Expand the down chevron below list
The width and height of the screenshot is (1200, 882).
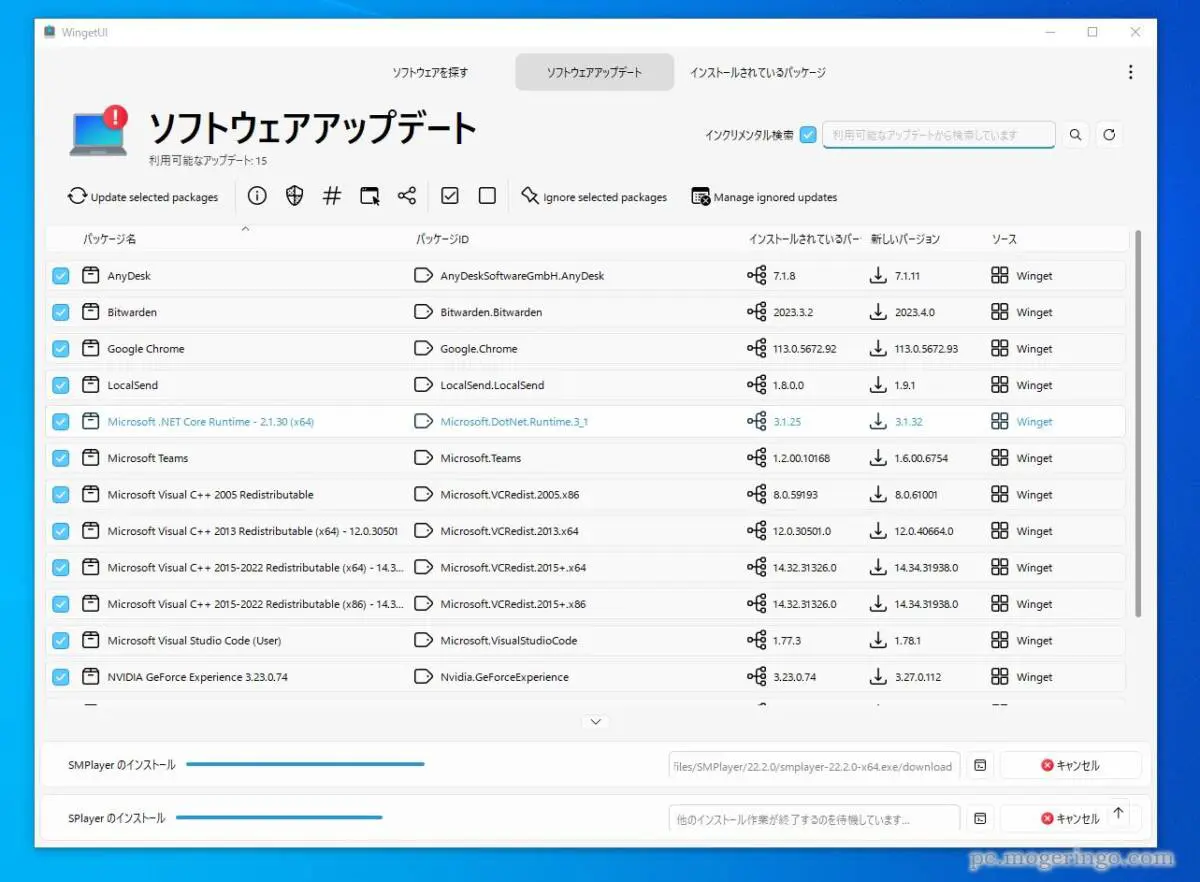(x=596, y=721)
